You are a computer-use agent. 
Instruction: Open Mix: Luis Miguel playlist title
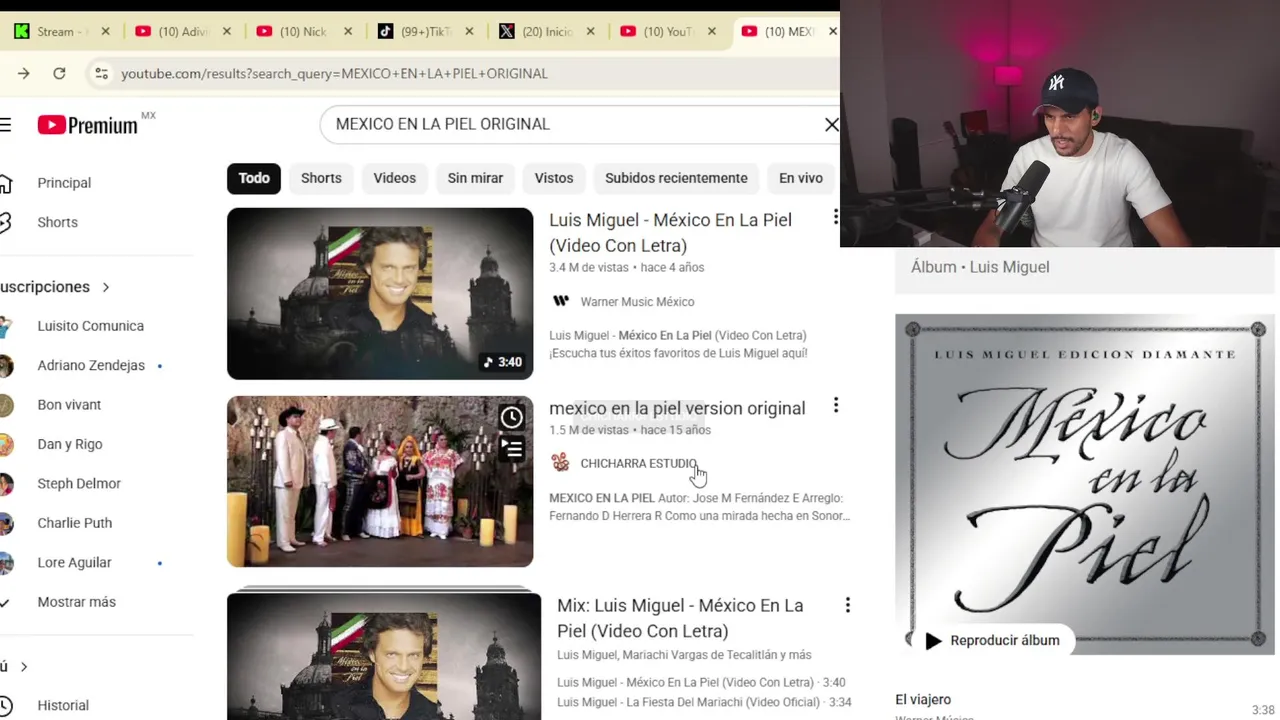680,618
